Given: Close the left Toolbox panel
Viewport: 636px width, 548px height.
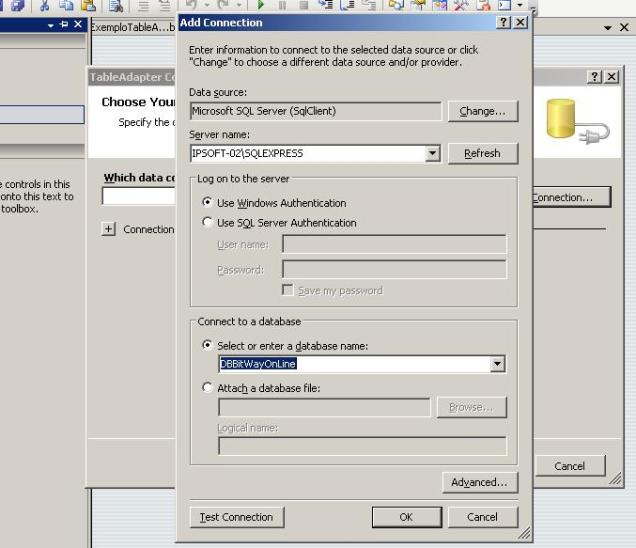Looking at the screenshot, I should [78, 25].
